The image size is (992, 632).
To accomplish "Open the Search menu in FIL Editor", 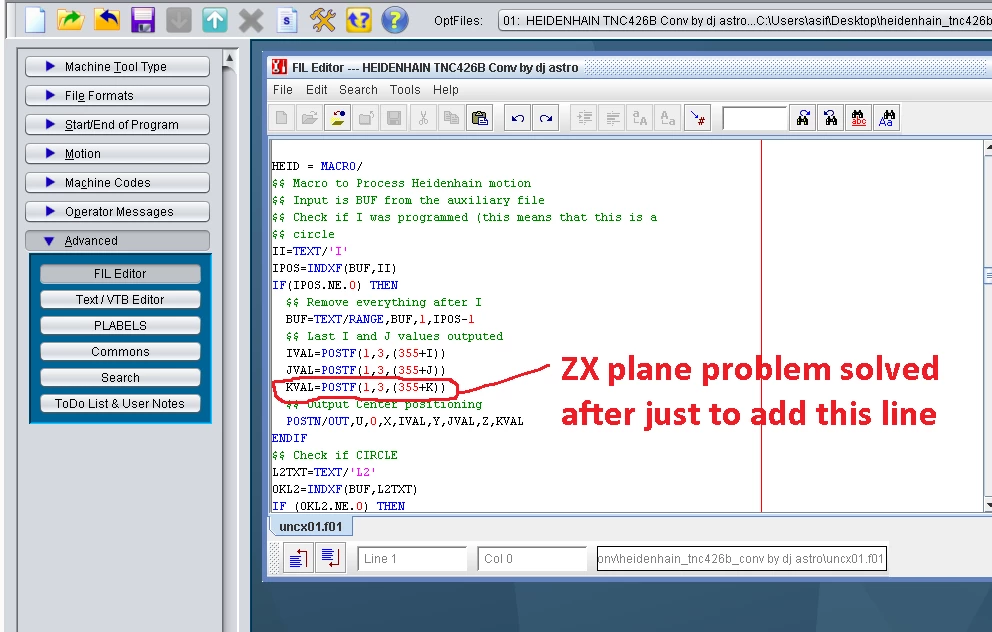I will click(358, 90).
